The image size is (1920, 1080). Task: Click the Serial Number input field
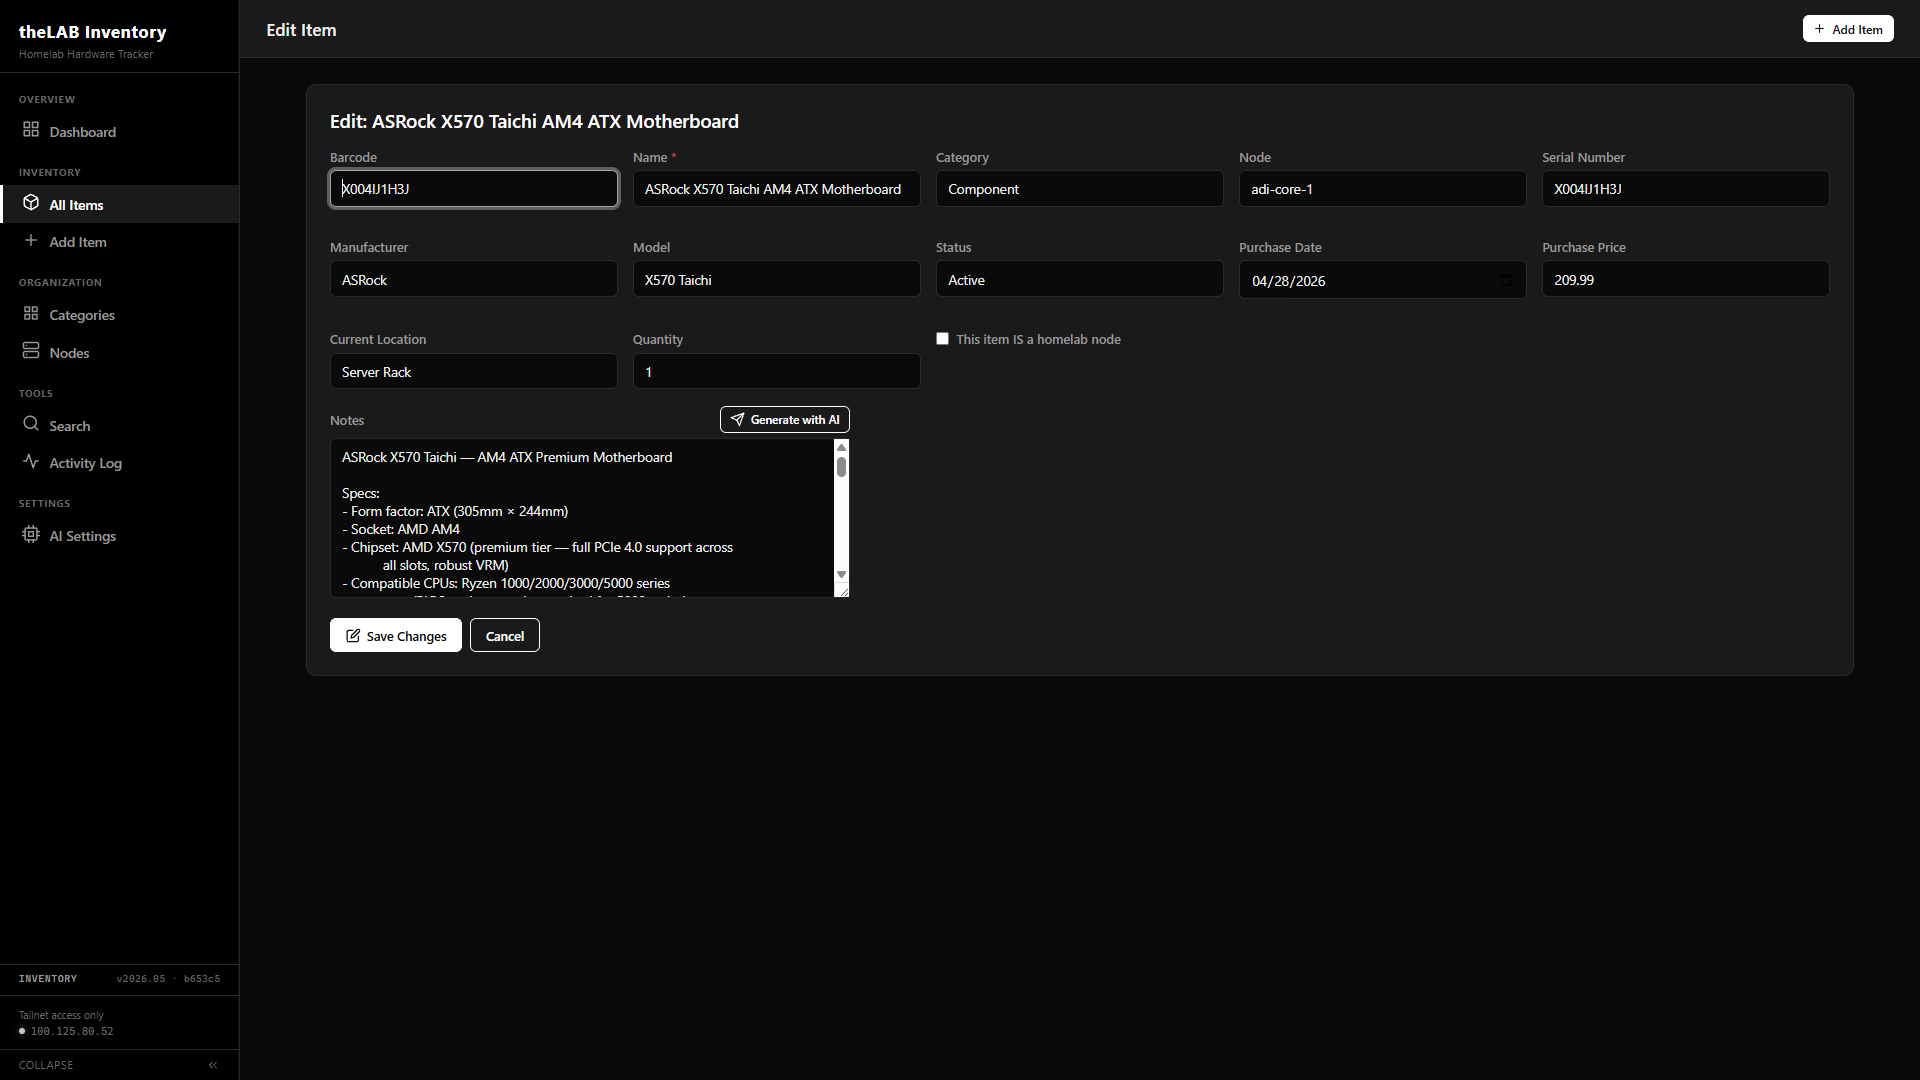tap(1685, 189)
